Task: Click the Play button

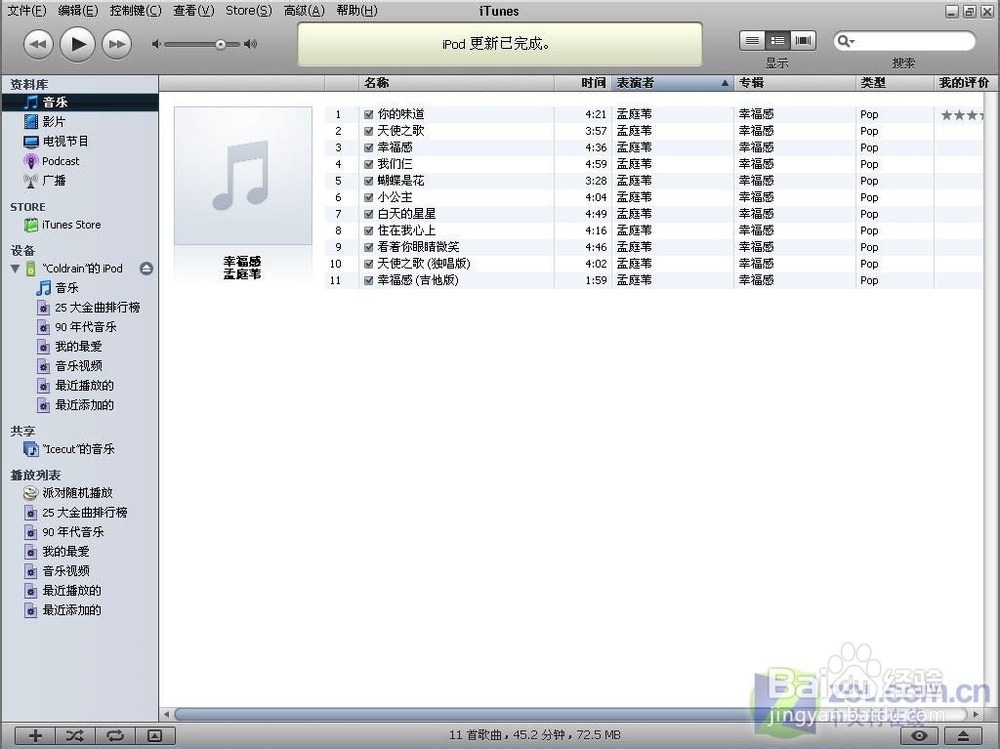Action: coord(77,44)
